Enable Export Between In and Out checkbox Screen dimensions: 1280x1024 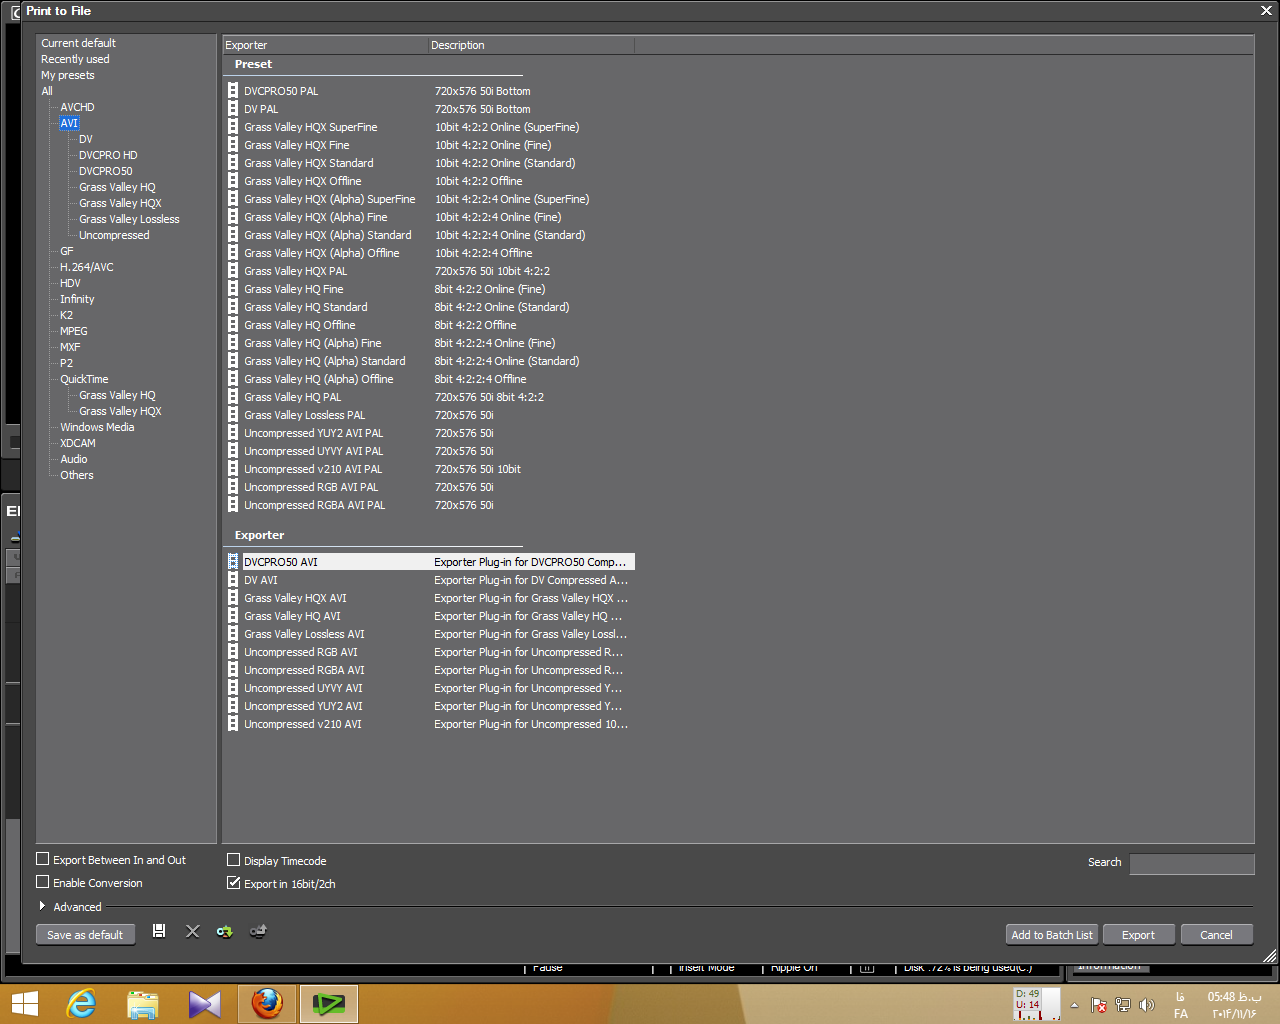pyautogui.click(x=43, y=859)
